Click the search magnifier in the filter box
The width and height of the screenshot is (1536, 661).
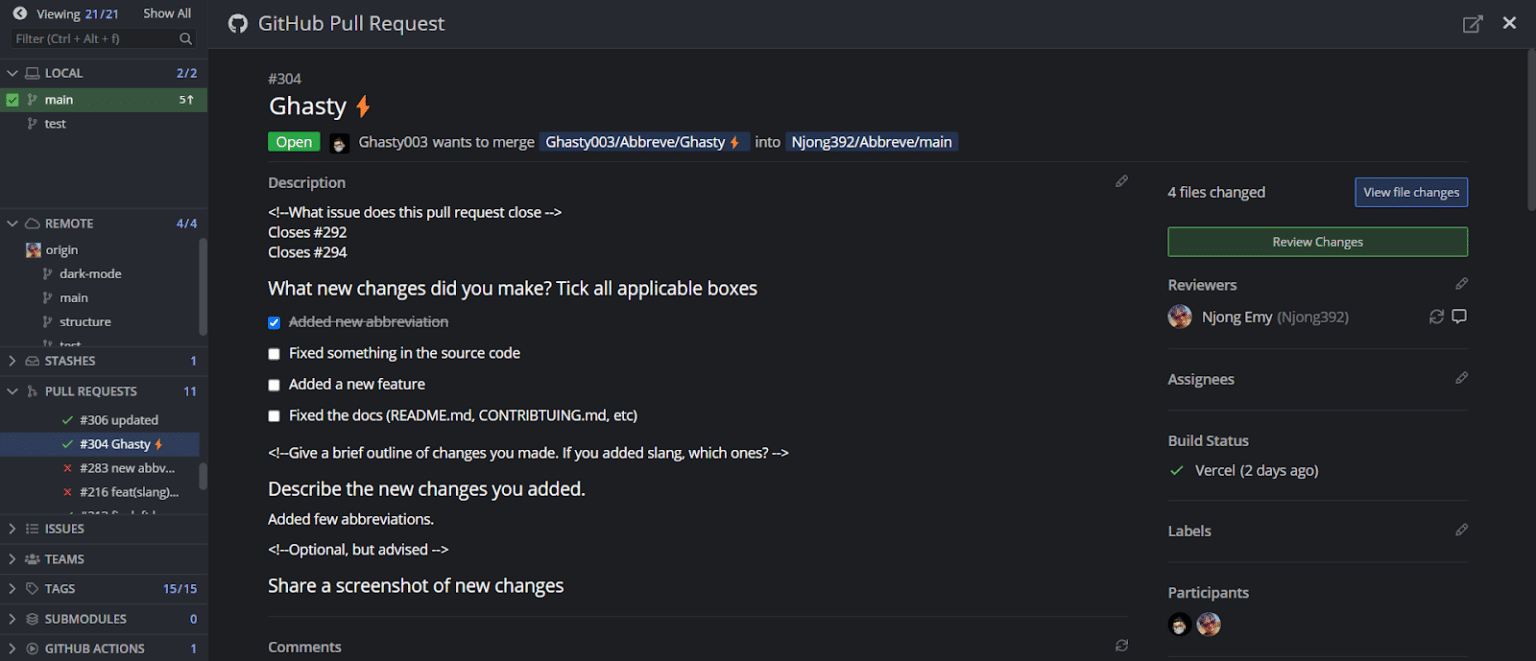[x=185, y=38]
